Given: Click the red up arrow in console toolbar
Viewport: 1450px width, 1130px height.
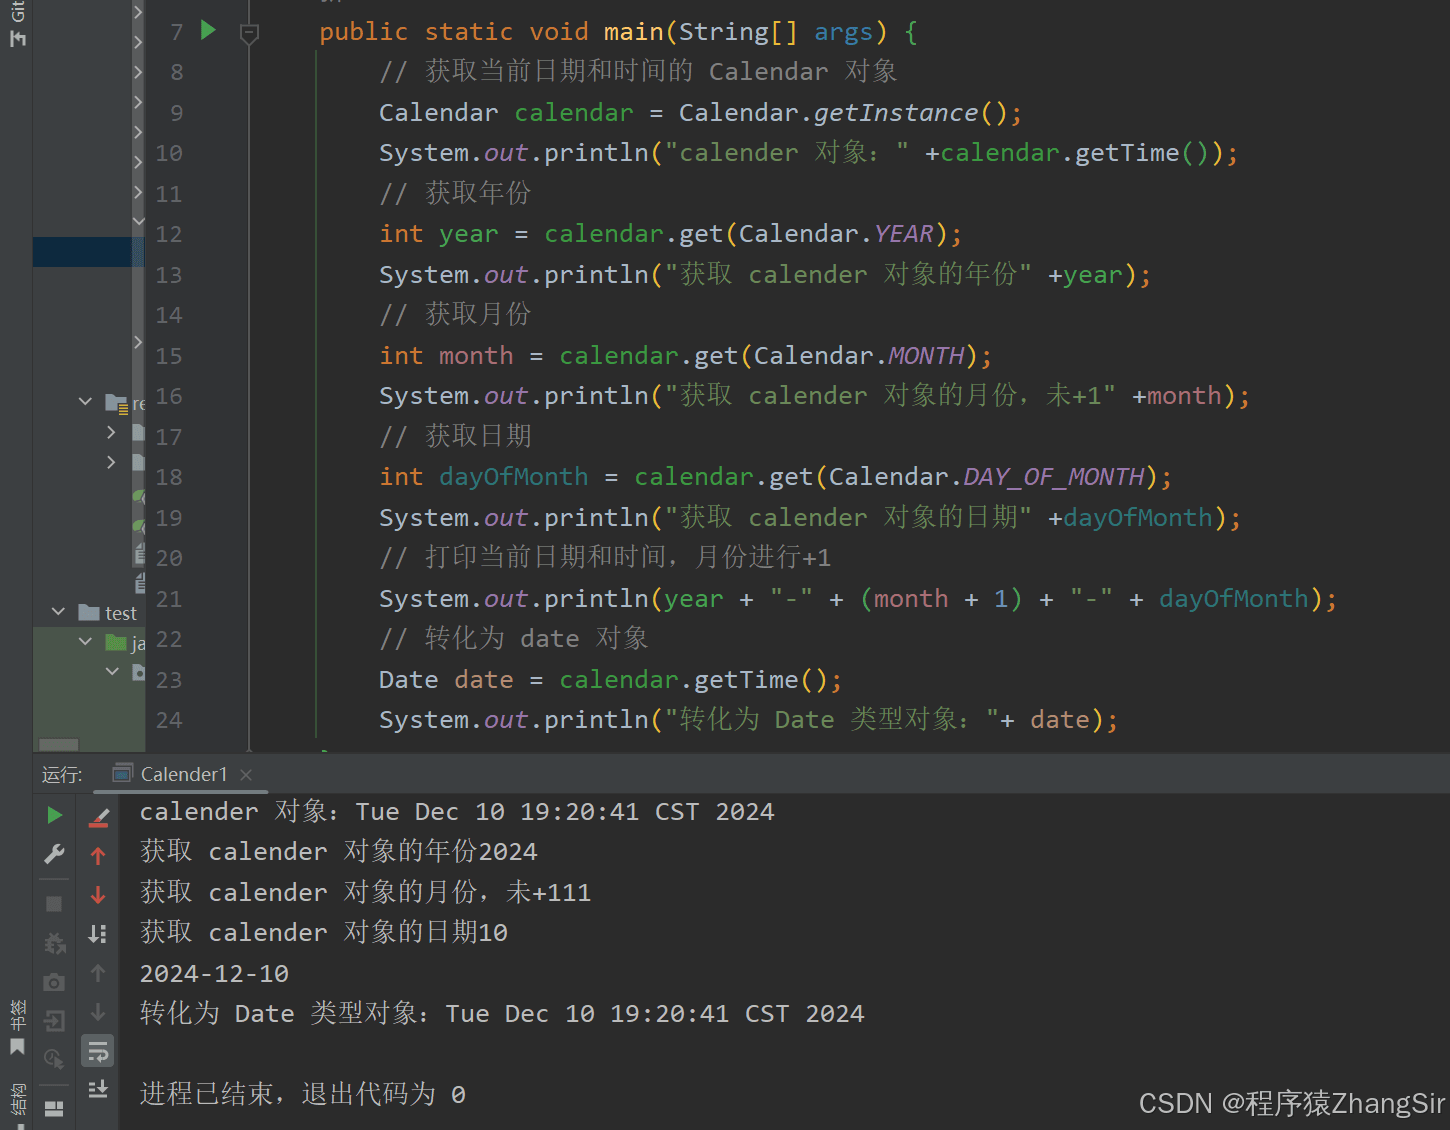Looking at the screenshot, I should (x=98, y=856).
